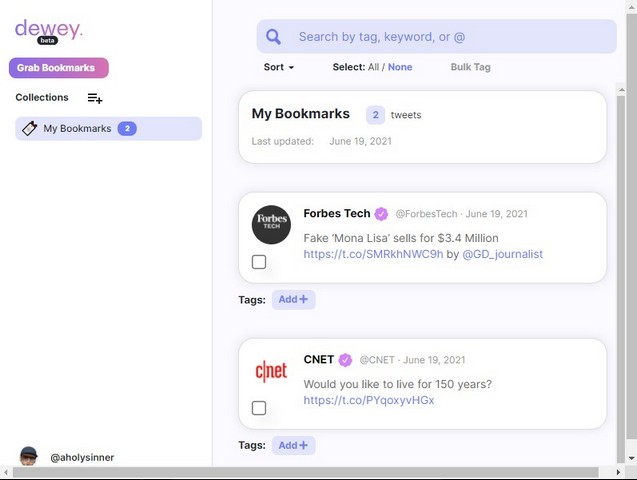The image size is (637, 480).
Task: Click Bulk Tag
Action: pos(470,67)
